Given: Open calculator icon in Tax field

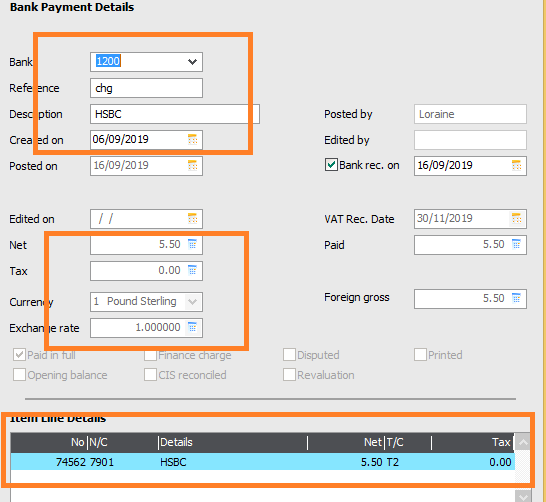Looking at the screenshot, I should tap(192, 270).
